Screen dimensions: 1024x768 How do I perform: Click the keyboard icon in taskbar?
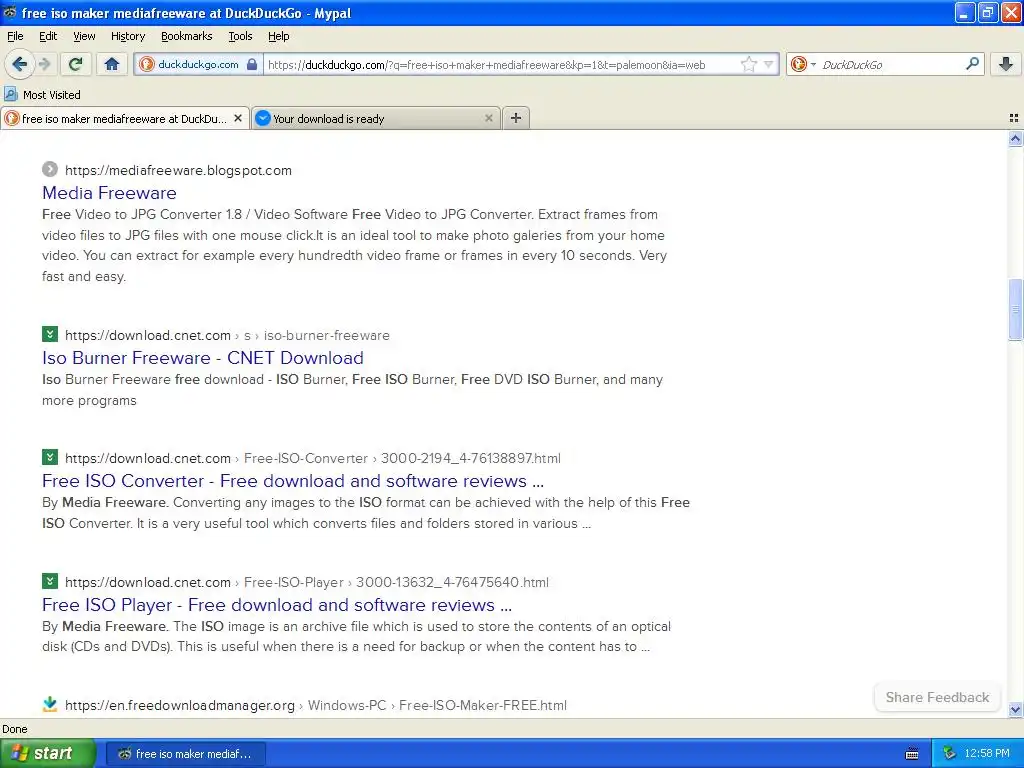click(x=912, y=754)
